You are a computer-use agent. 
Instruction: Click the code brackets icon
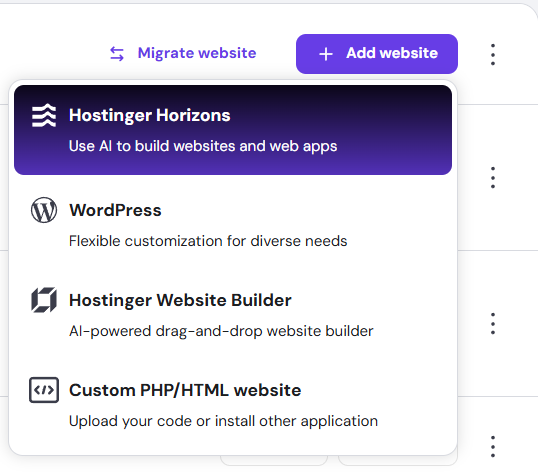click(44, 390)
